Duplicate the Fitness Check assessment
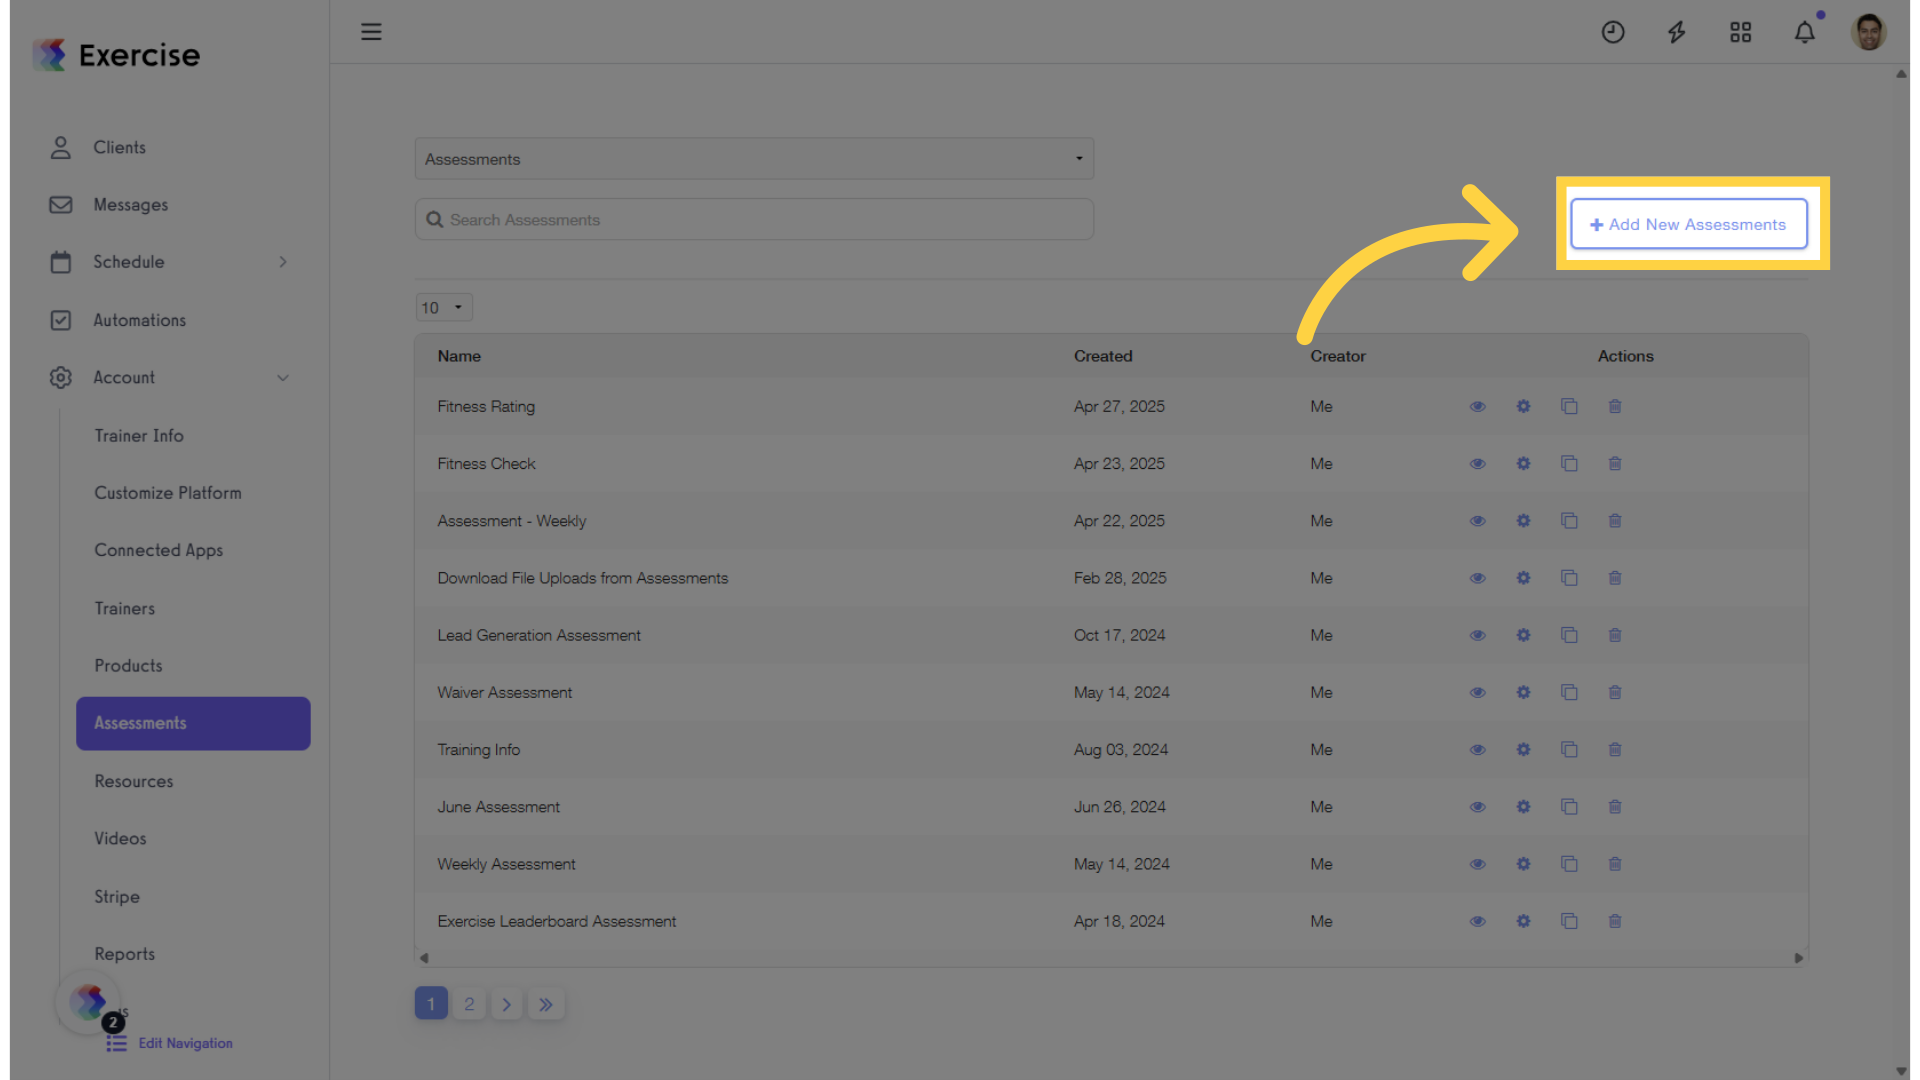The width and height of the screenshot is (1920, 1080). click(x=1569, y=463)
